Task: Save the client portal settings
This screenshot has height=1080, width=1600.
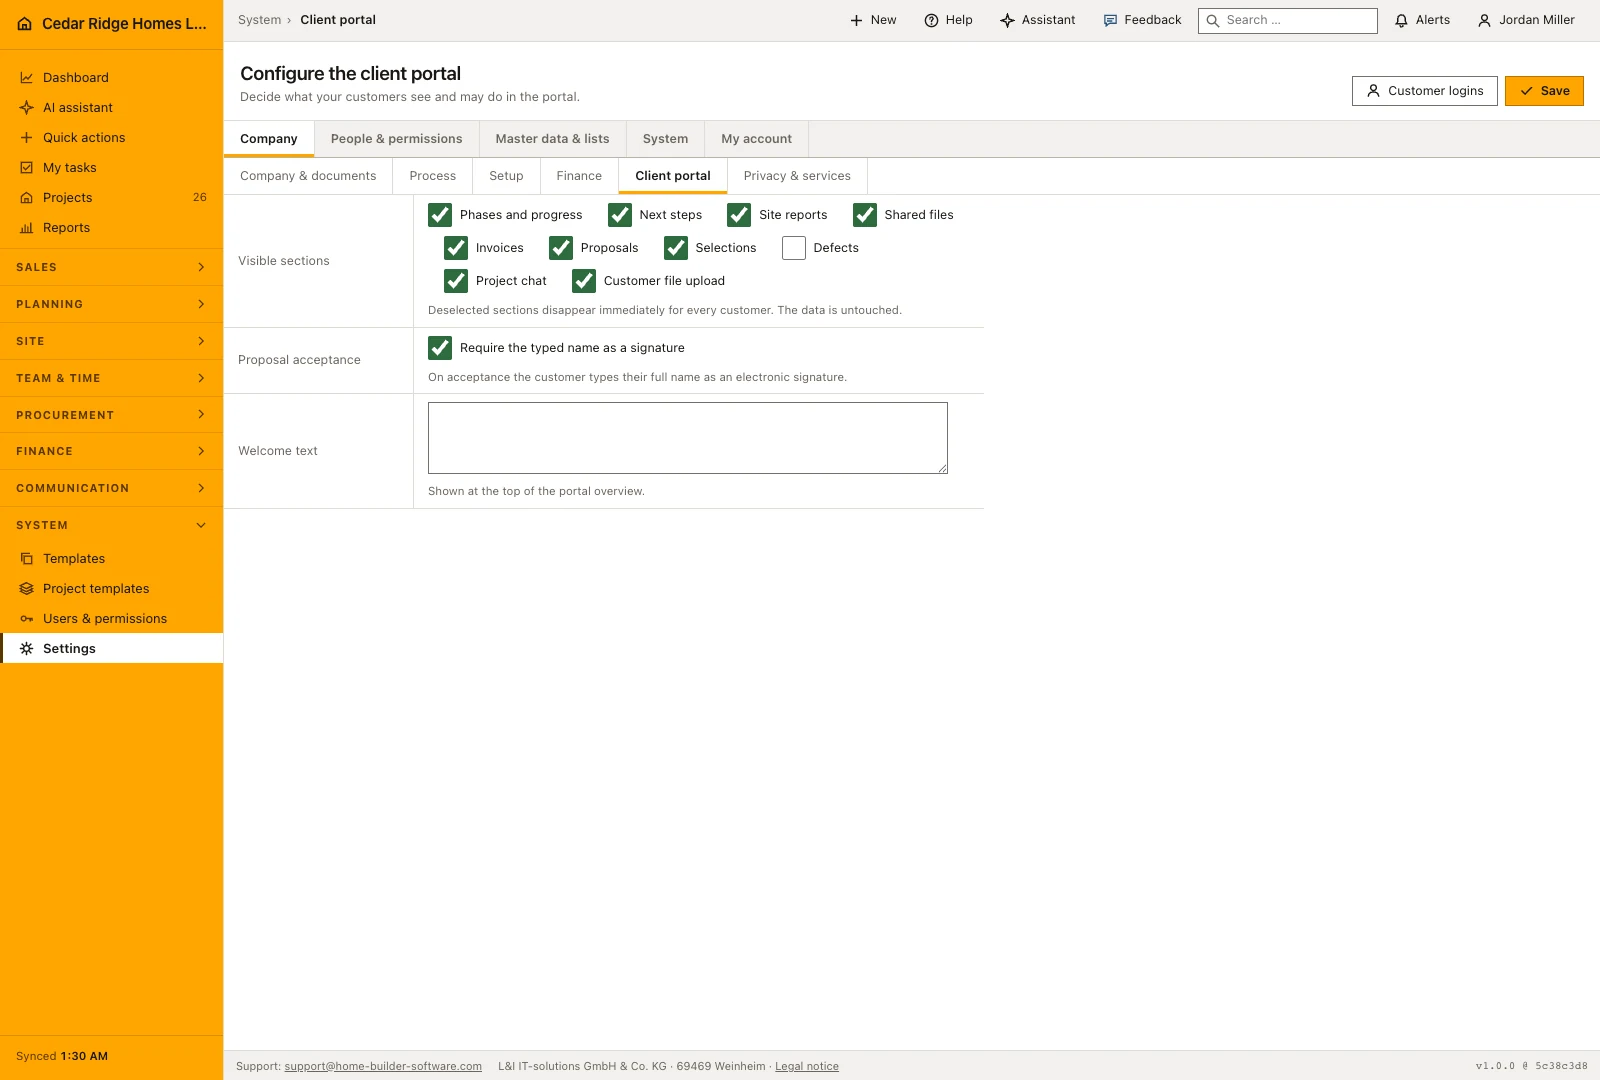Action: pos(1544,91)
